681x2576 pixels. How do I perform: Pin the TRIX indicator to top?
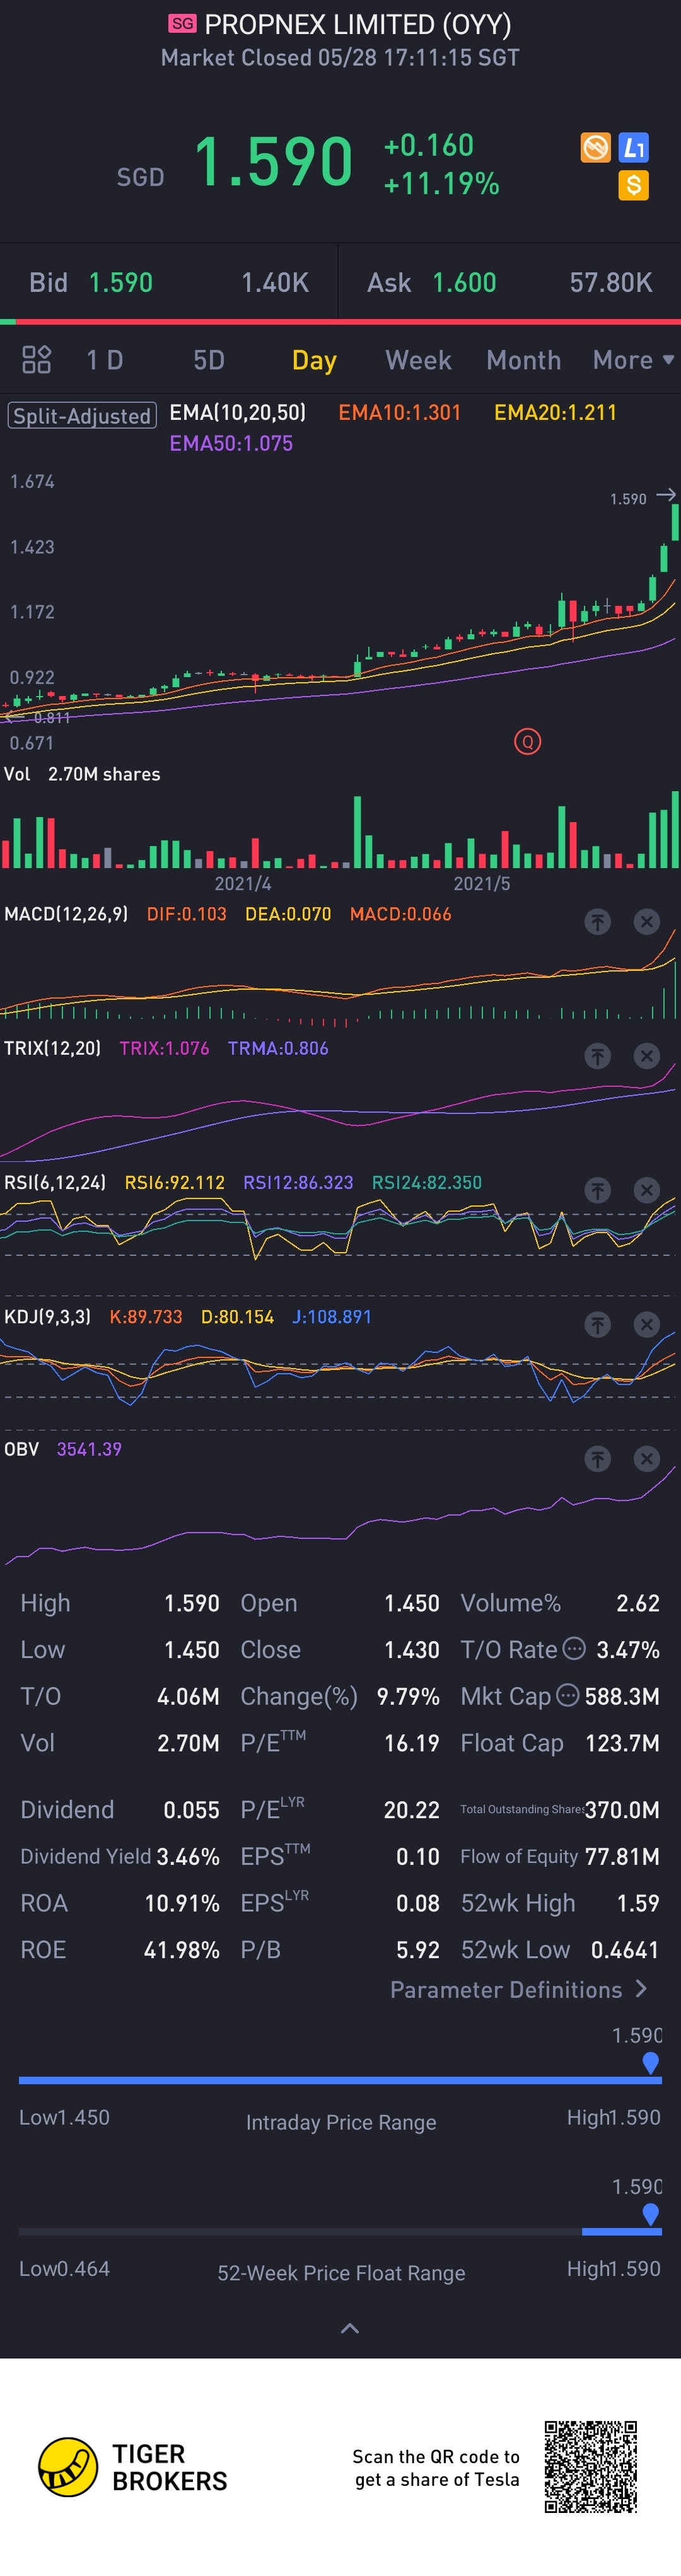598,1056
